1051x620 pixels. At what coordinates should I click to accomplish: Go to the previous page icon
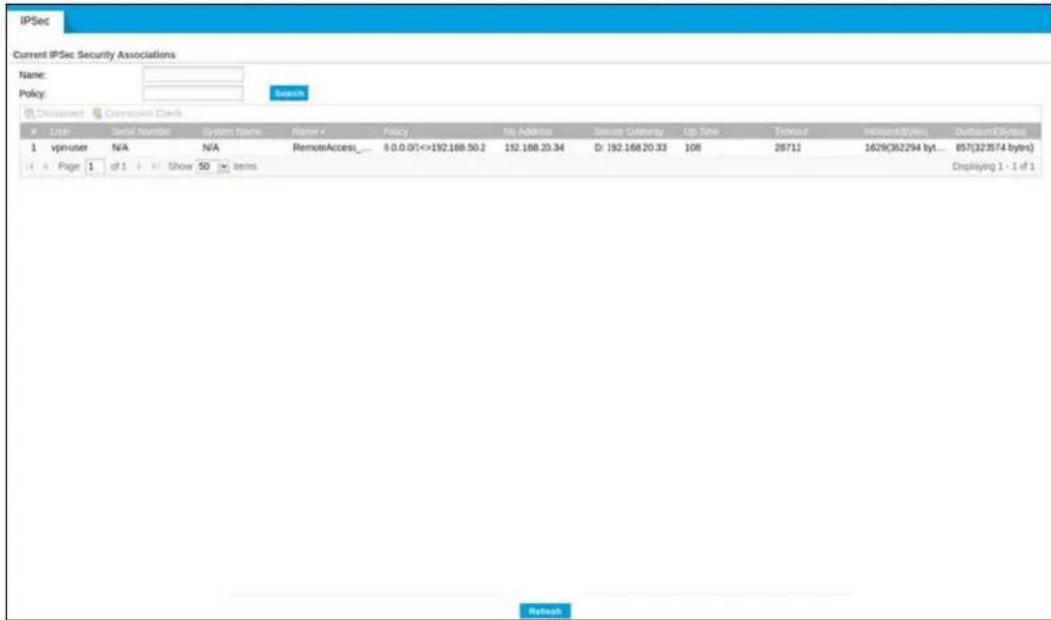click(x=46, y=166)
